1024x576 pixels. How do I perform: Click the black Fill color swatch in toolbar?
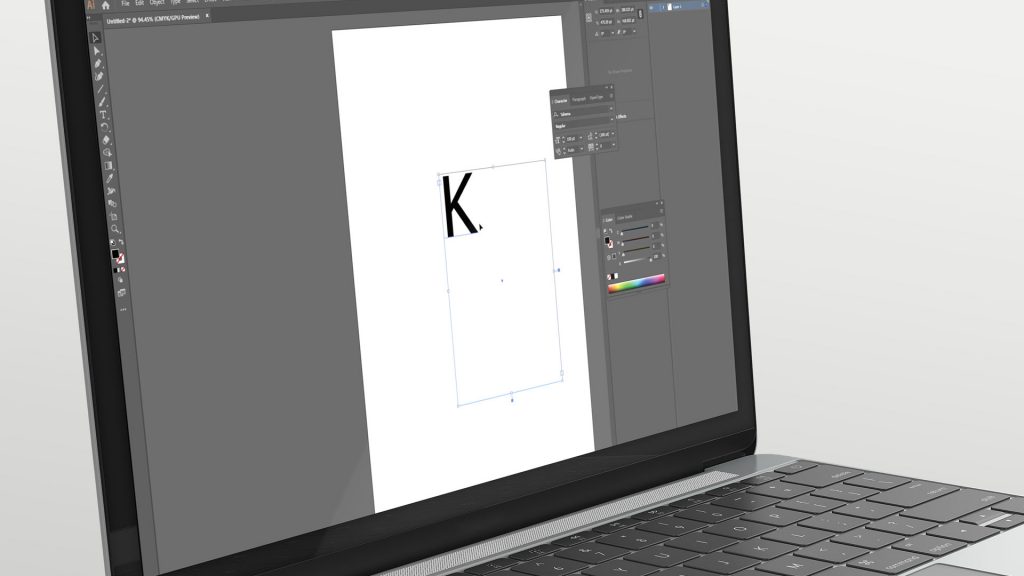(115, 254)
